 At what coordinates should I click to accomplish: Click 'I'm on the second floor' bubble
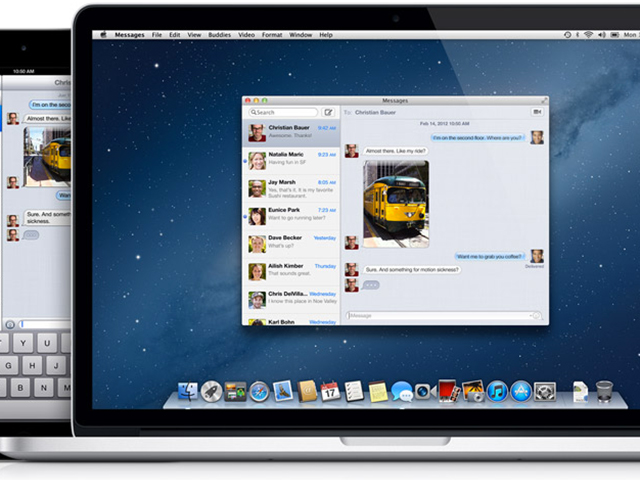(x=478, y=138)
